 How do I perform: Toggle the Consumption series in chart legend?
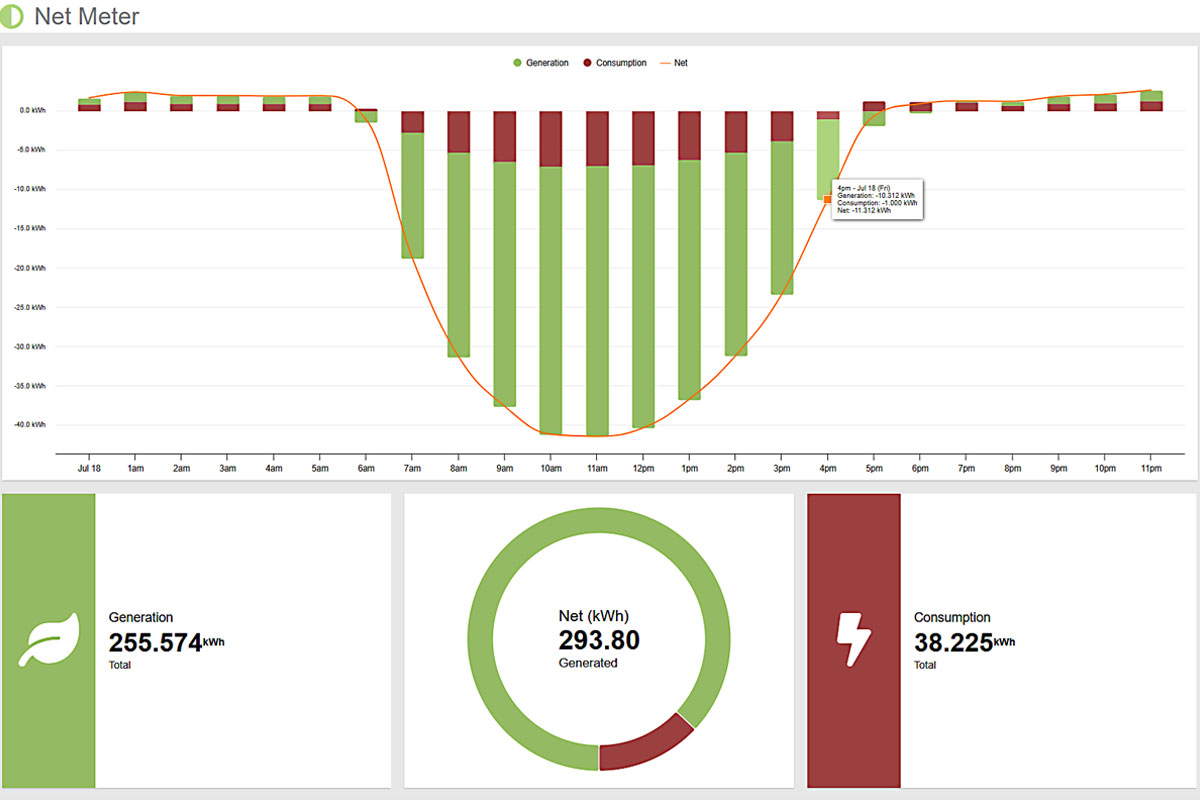click(614, 63)
